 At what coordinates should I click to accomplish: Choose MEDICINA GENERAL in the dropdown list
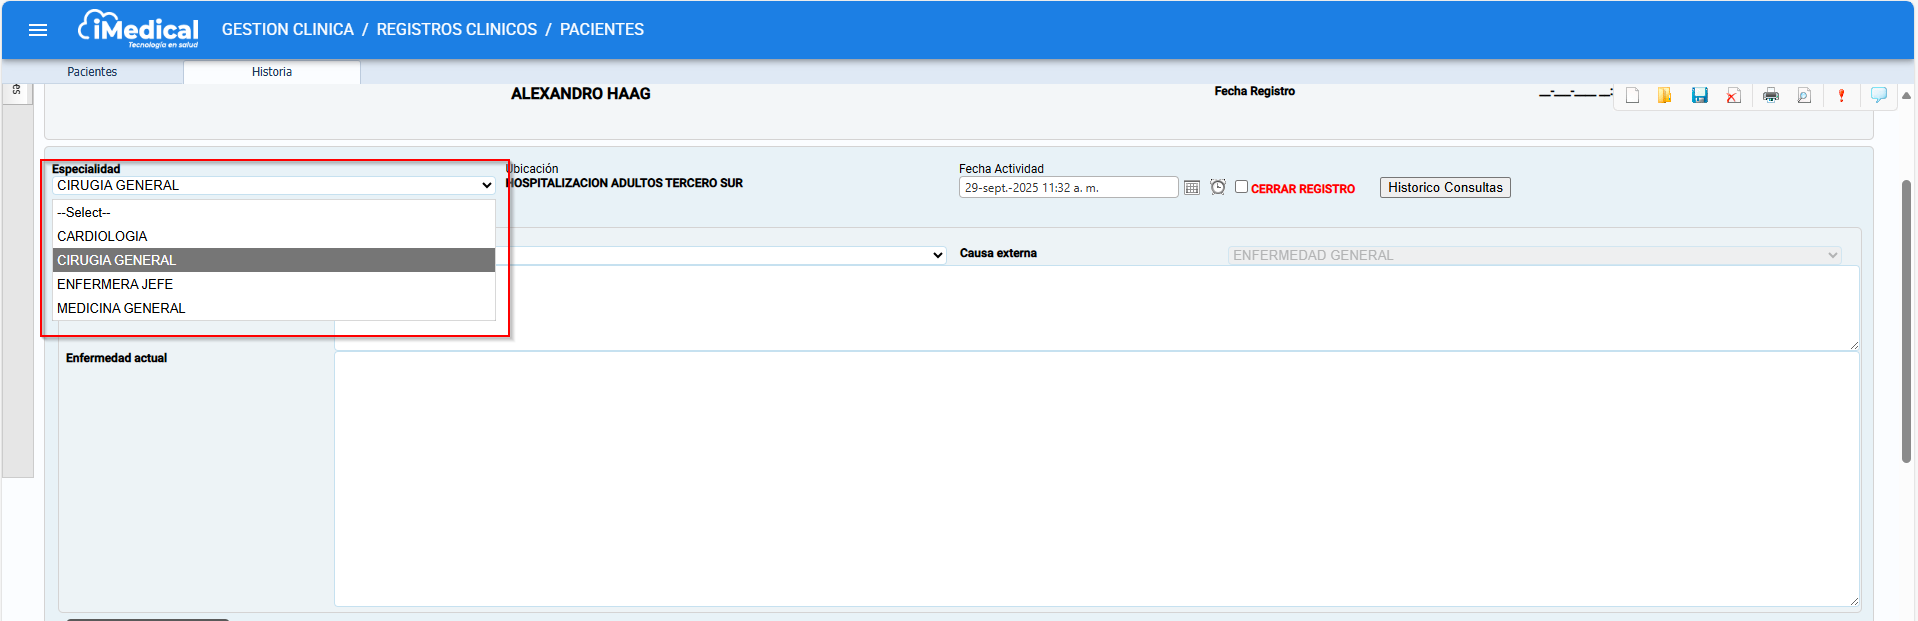coord(121,308)
